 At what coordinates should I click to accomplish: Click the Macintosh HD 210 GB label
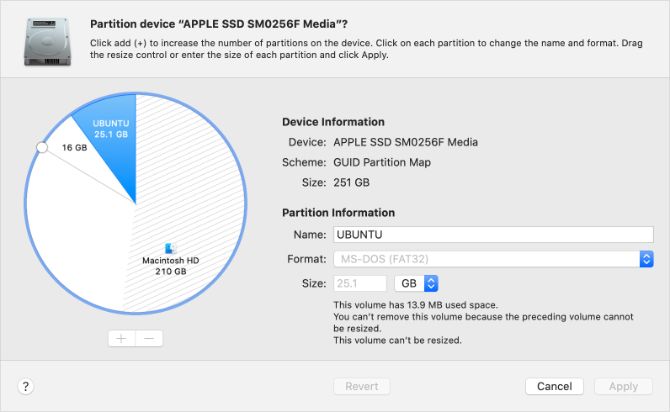(x=170, y=265)
